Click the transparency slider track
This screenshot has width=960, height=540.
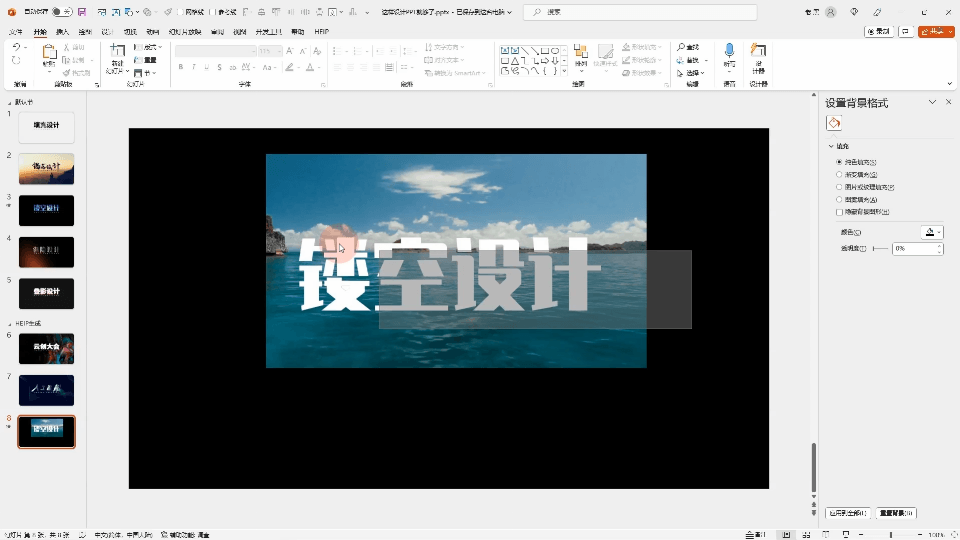(880, 249)
